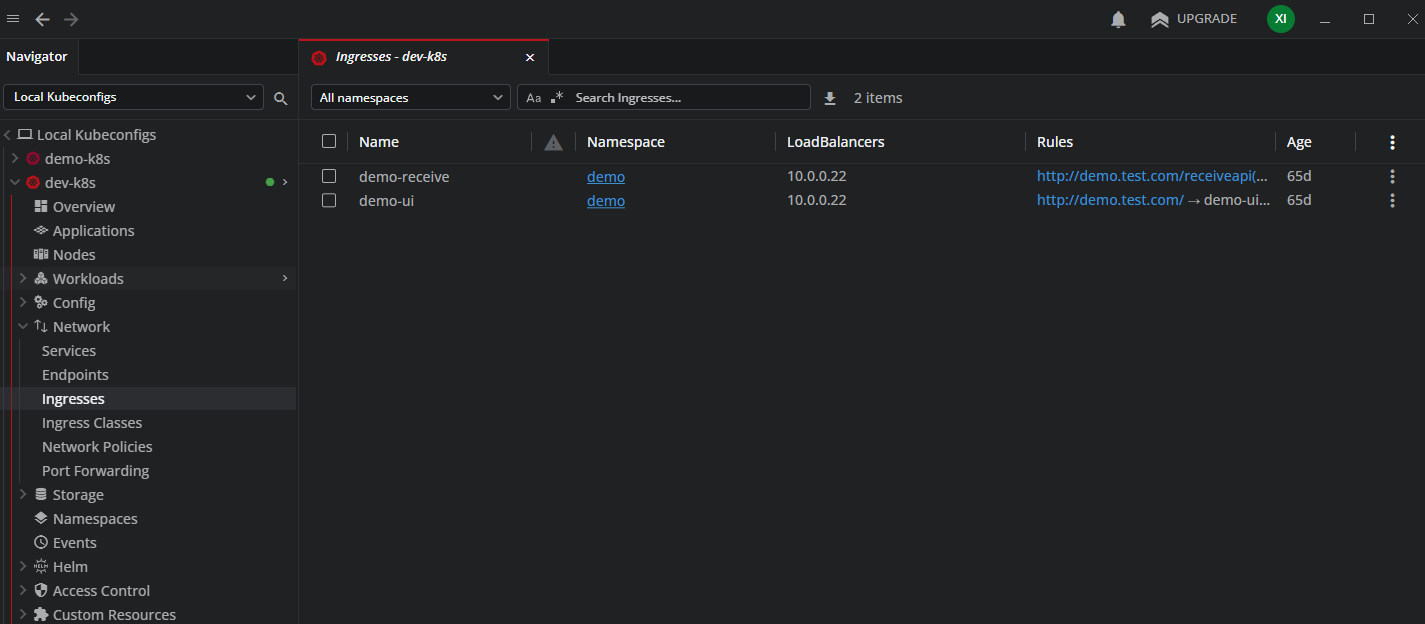Open Services under Network

point(69,351)
